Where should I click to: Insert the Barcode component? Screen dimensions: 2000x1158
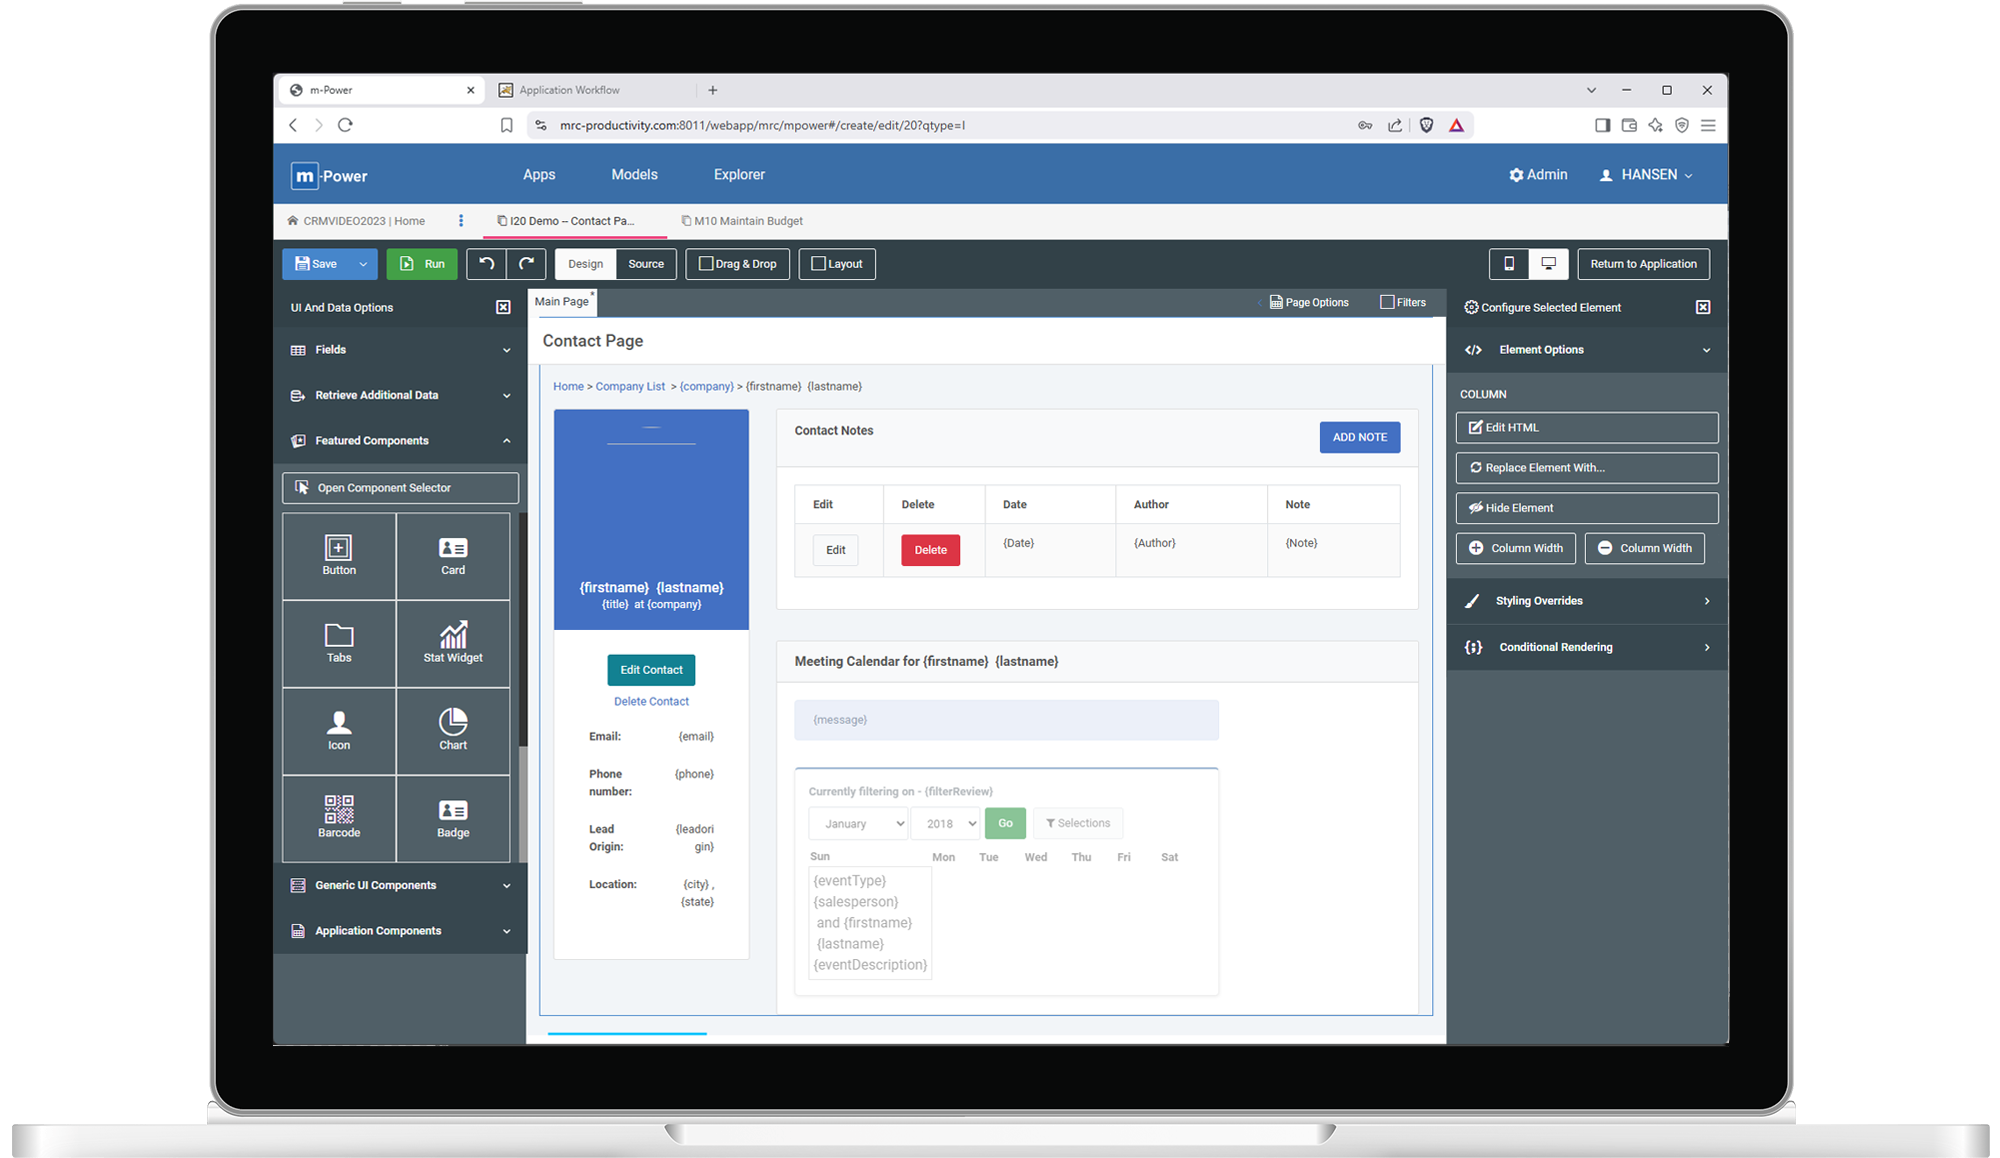pos(339,817)
